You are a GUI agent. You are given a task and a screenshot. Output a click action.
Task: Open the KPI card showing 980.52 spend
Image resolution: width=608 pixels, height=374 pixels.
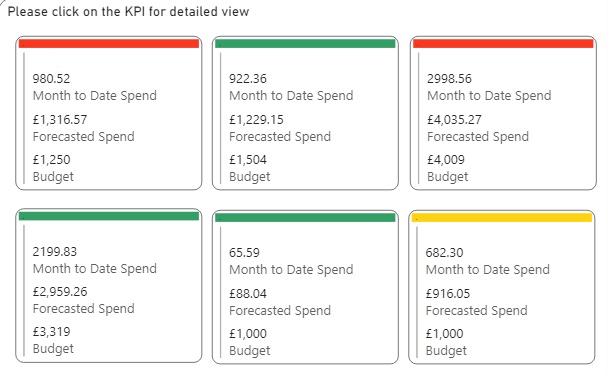tap(109, 113)
